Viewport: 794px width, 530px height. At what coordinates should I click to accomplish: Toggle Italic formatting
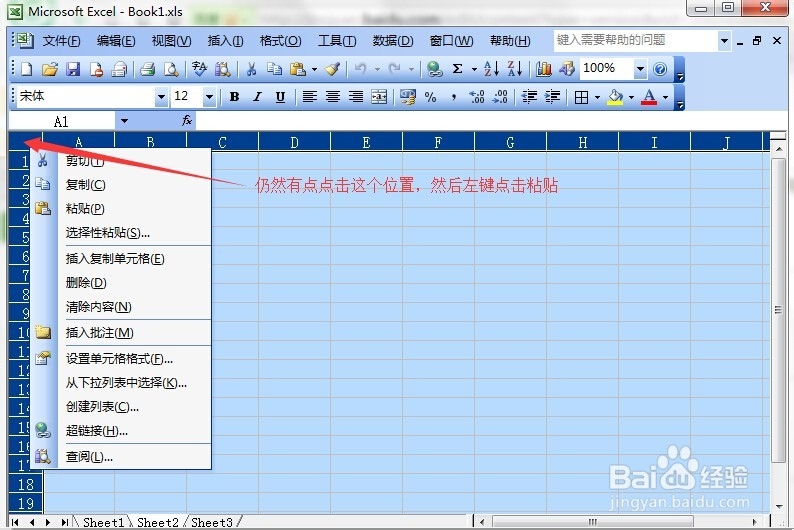pos(257,97)
